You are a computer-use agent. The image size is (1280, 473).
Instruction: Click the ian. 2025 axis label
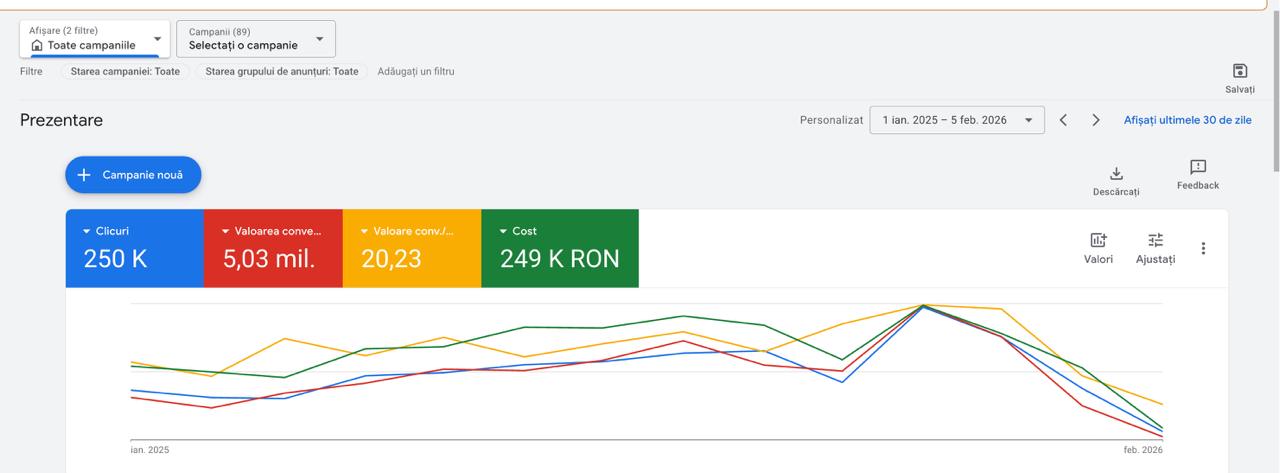tap(150, 450)
